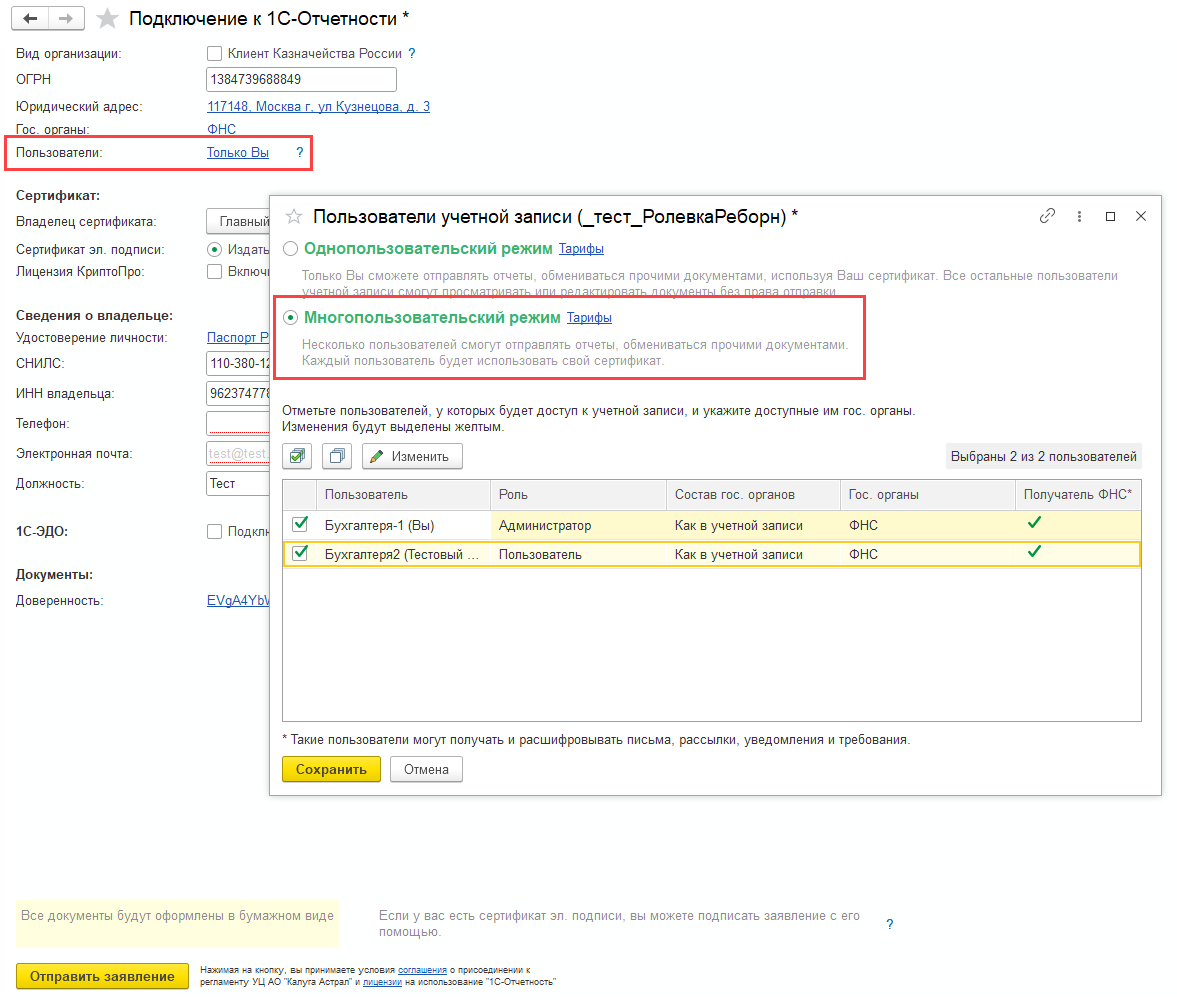Copy link icon in dialog header
Screen dimensions: 1177x1002
1048,216
